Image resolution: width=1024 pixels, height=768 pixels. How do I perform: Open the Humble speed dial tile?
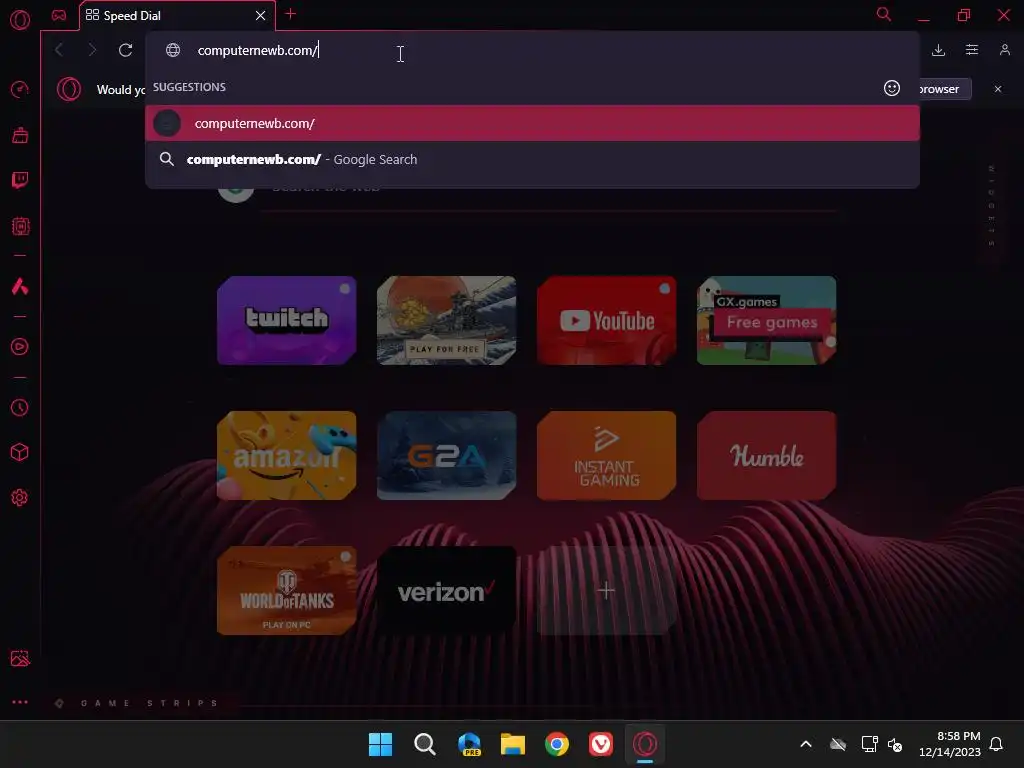pyautogui.click(x=767, y=455)
